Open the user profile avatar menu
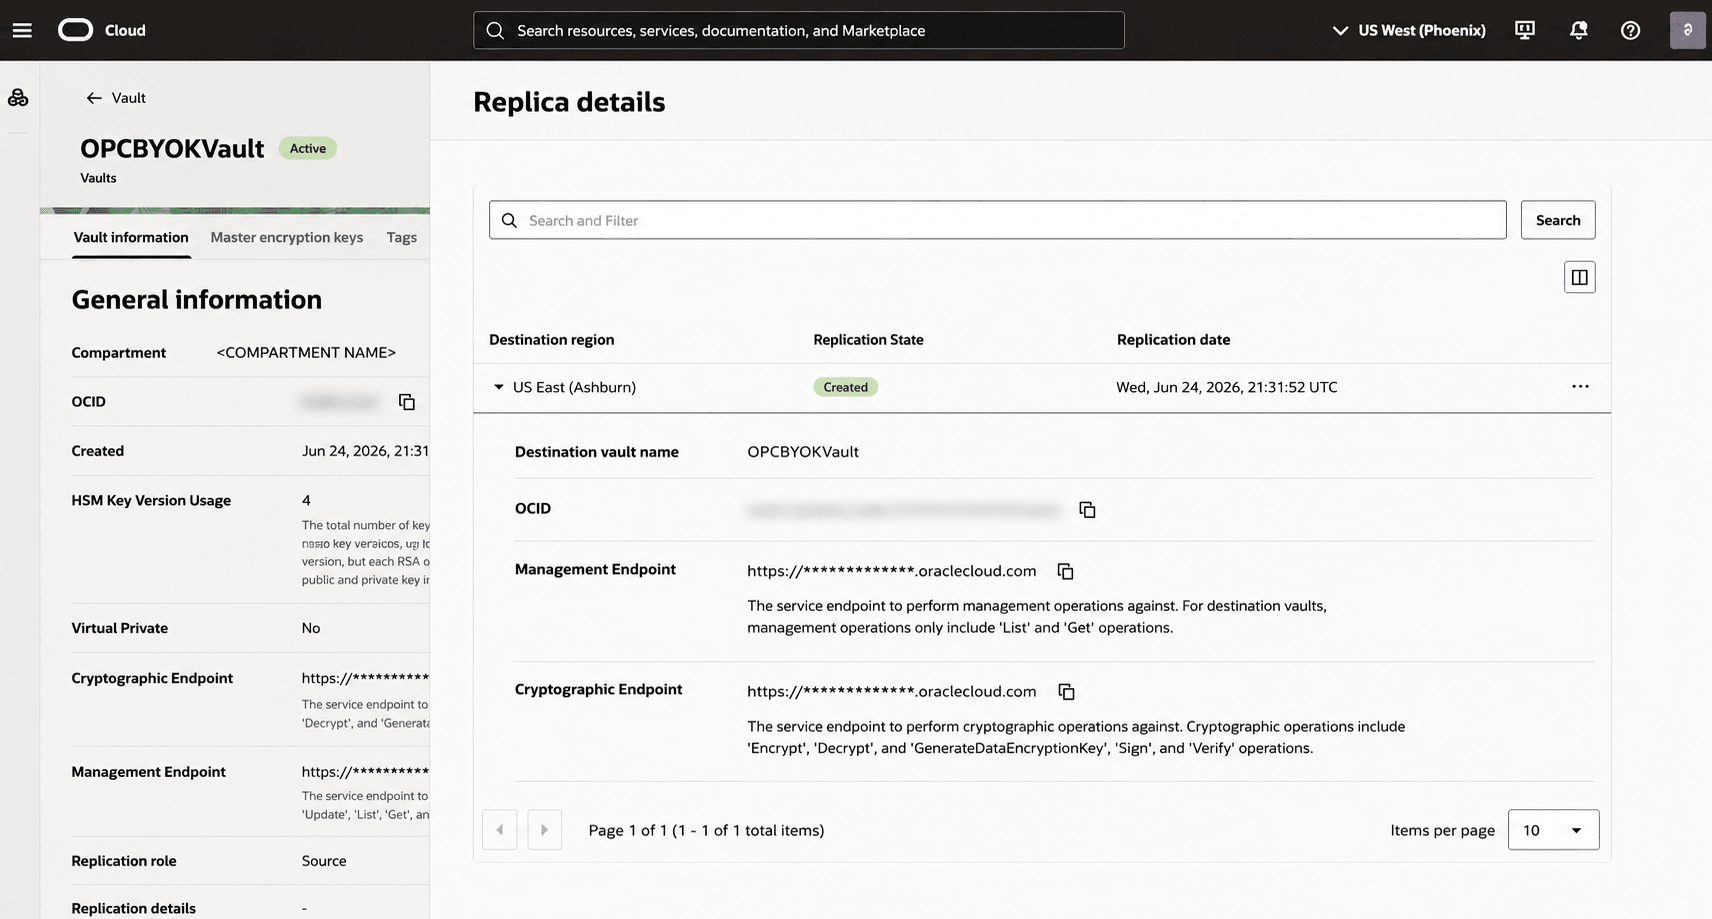The height and width of the screenshot is (919, 1712). (x=1688, y=30)
